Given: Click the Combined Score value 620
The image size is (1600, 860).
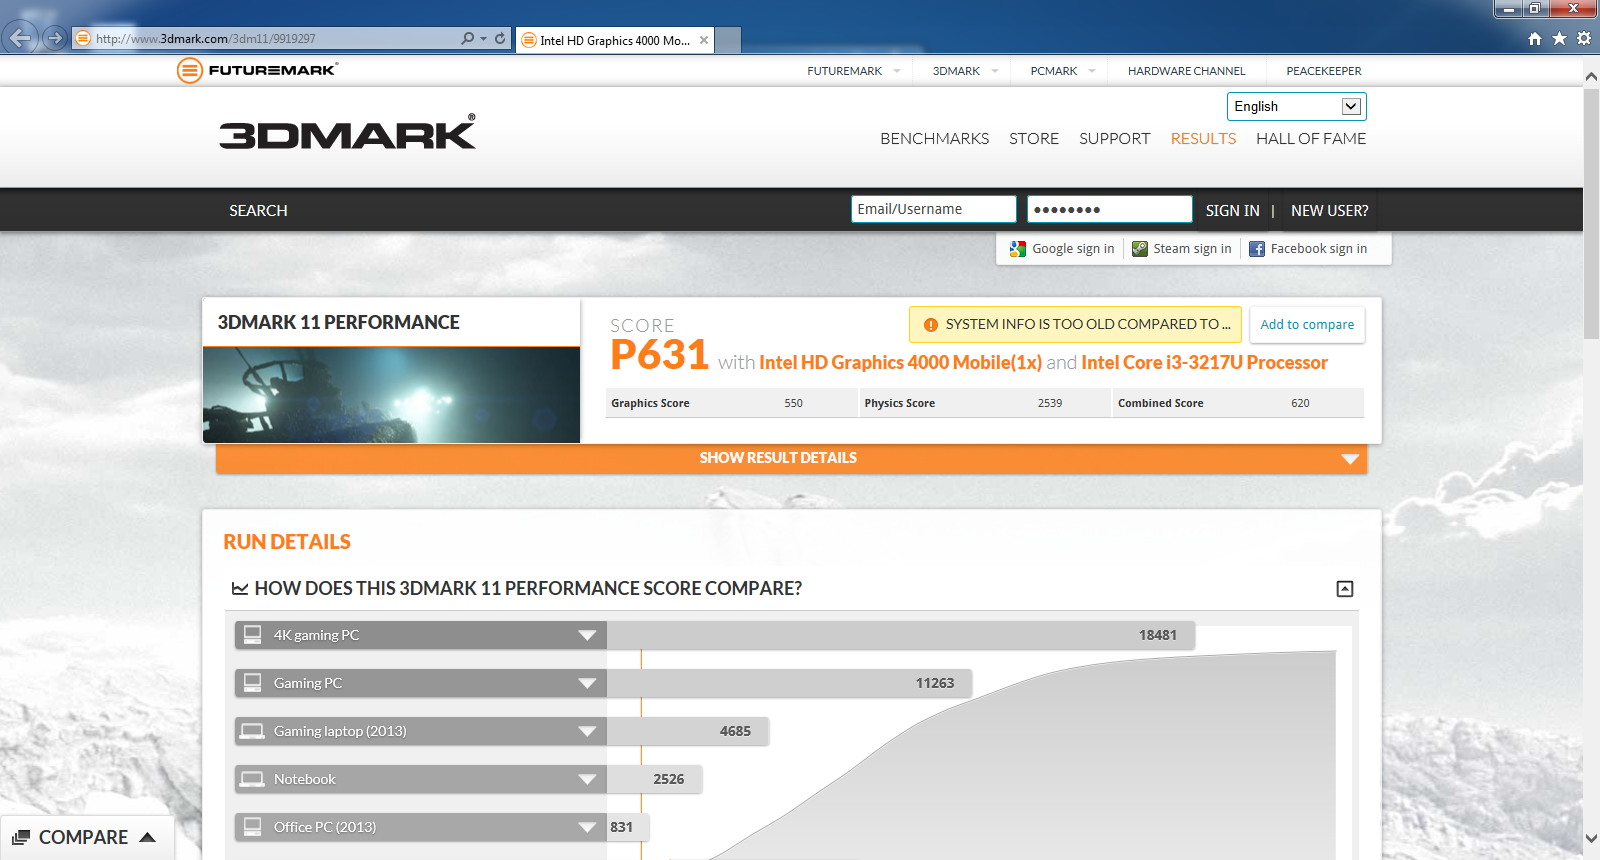Looking at the screenshot, I should [x=1300, y=403].
